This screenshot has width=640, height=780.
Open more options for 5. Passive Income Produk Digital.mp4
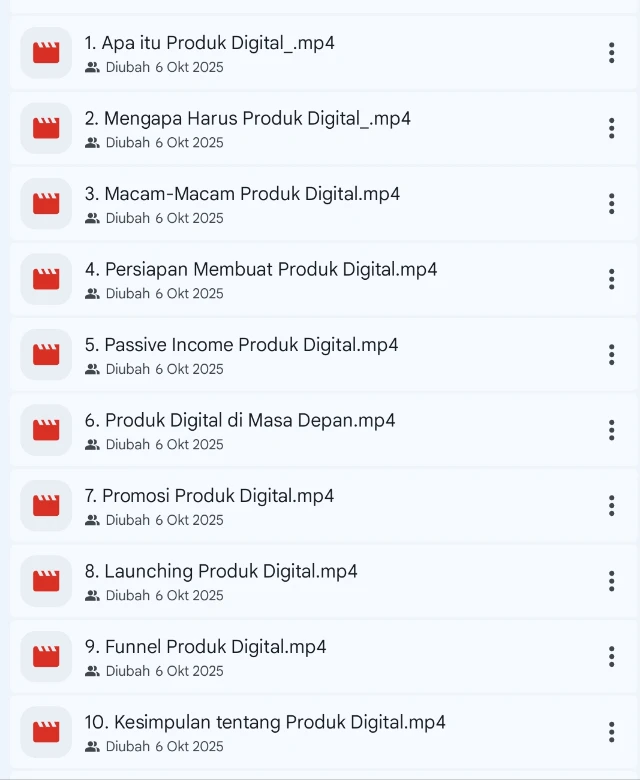(611, 355)
